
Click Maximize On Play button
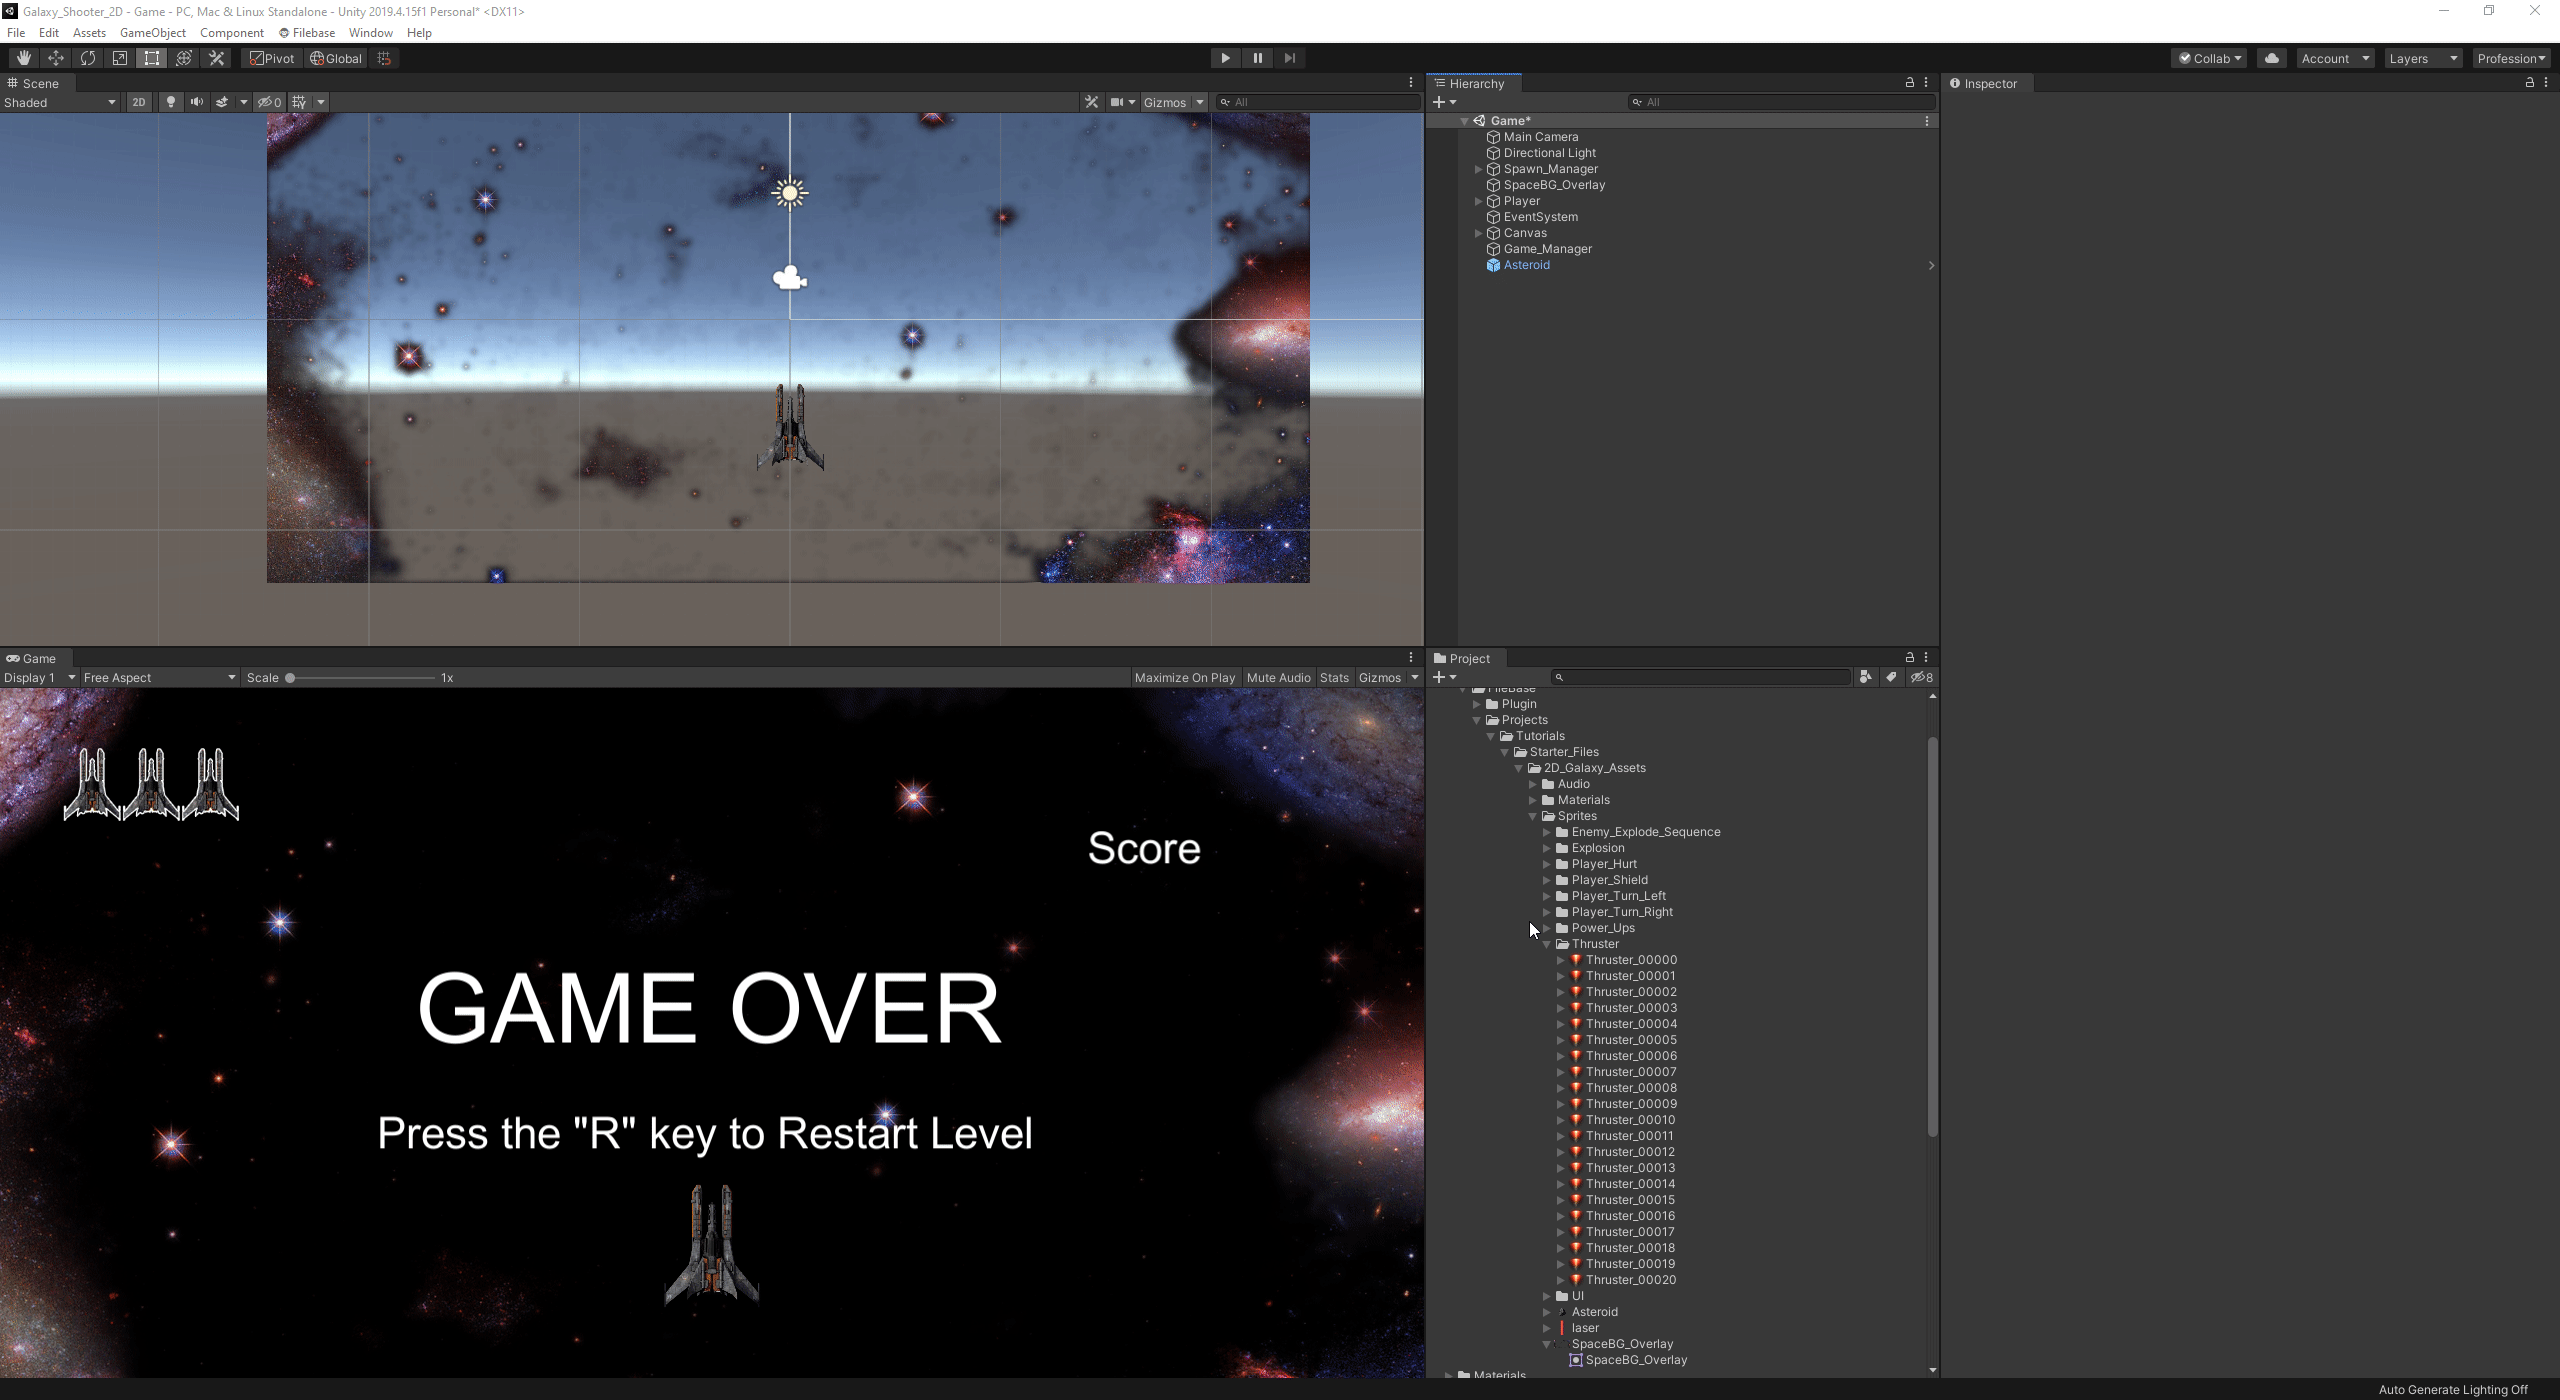click(1184, 677)
